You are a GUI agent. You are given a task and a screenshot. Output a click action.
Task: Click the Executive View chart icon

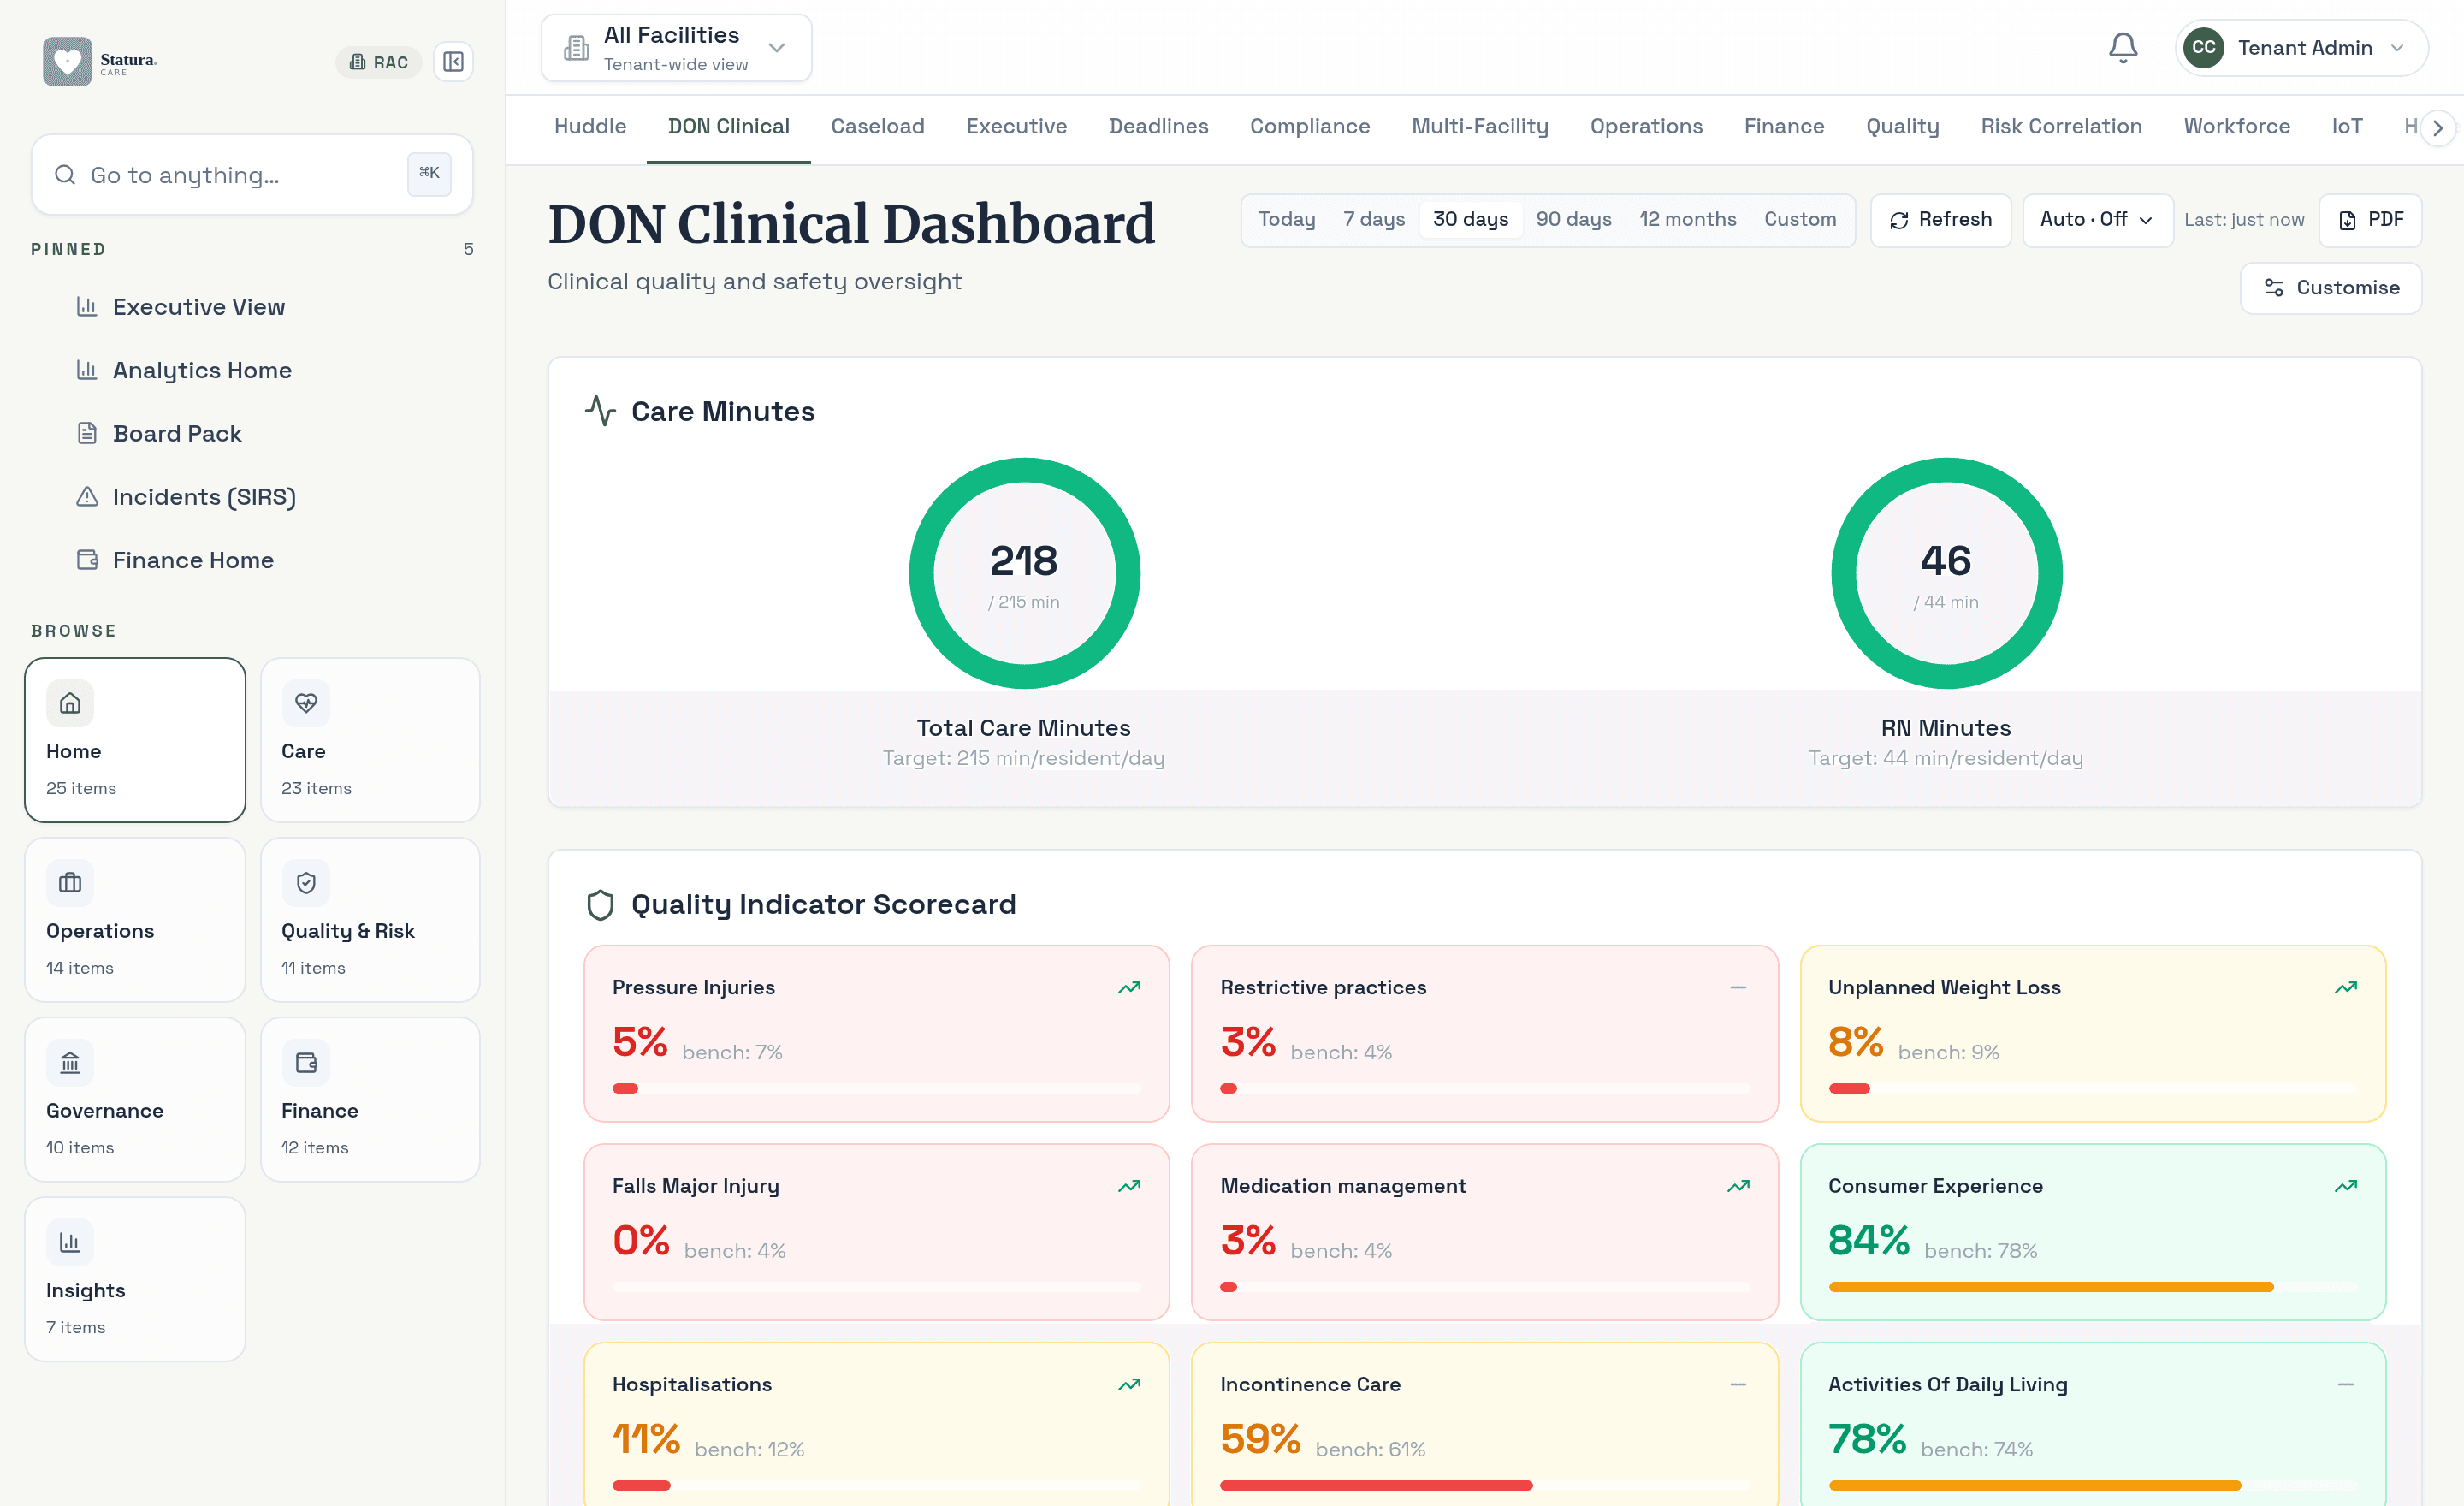[x=87, y=306]
